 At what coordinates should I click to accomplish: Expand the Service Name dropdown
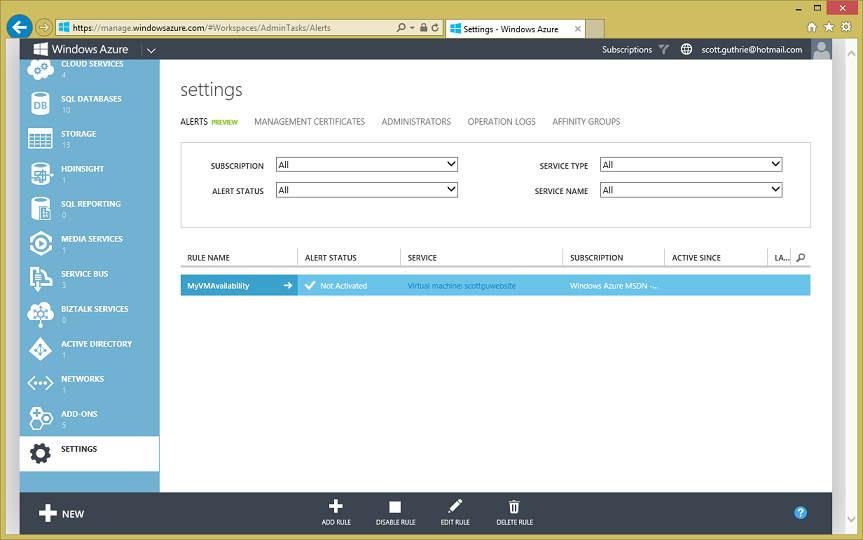coord(691,189)
